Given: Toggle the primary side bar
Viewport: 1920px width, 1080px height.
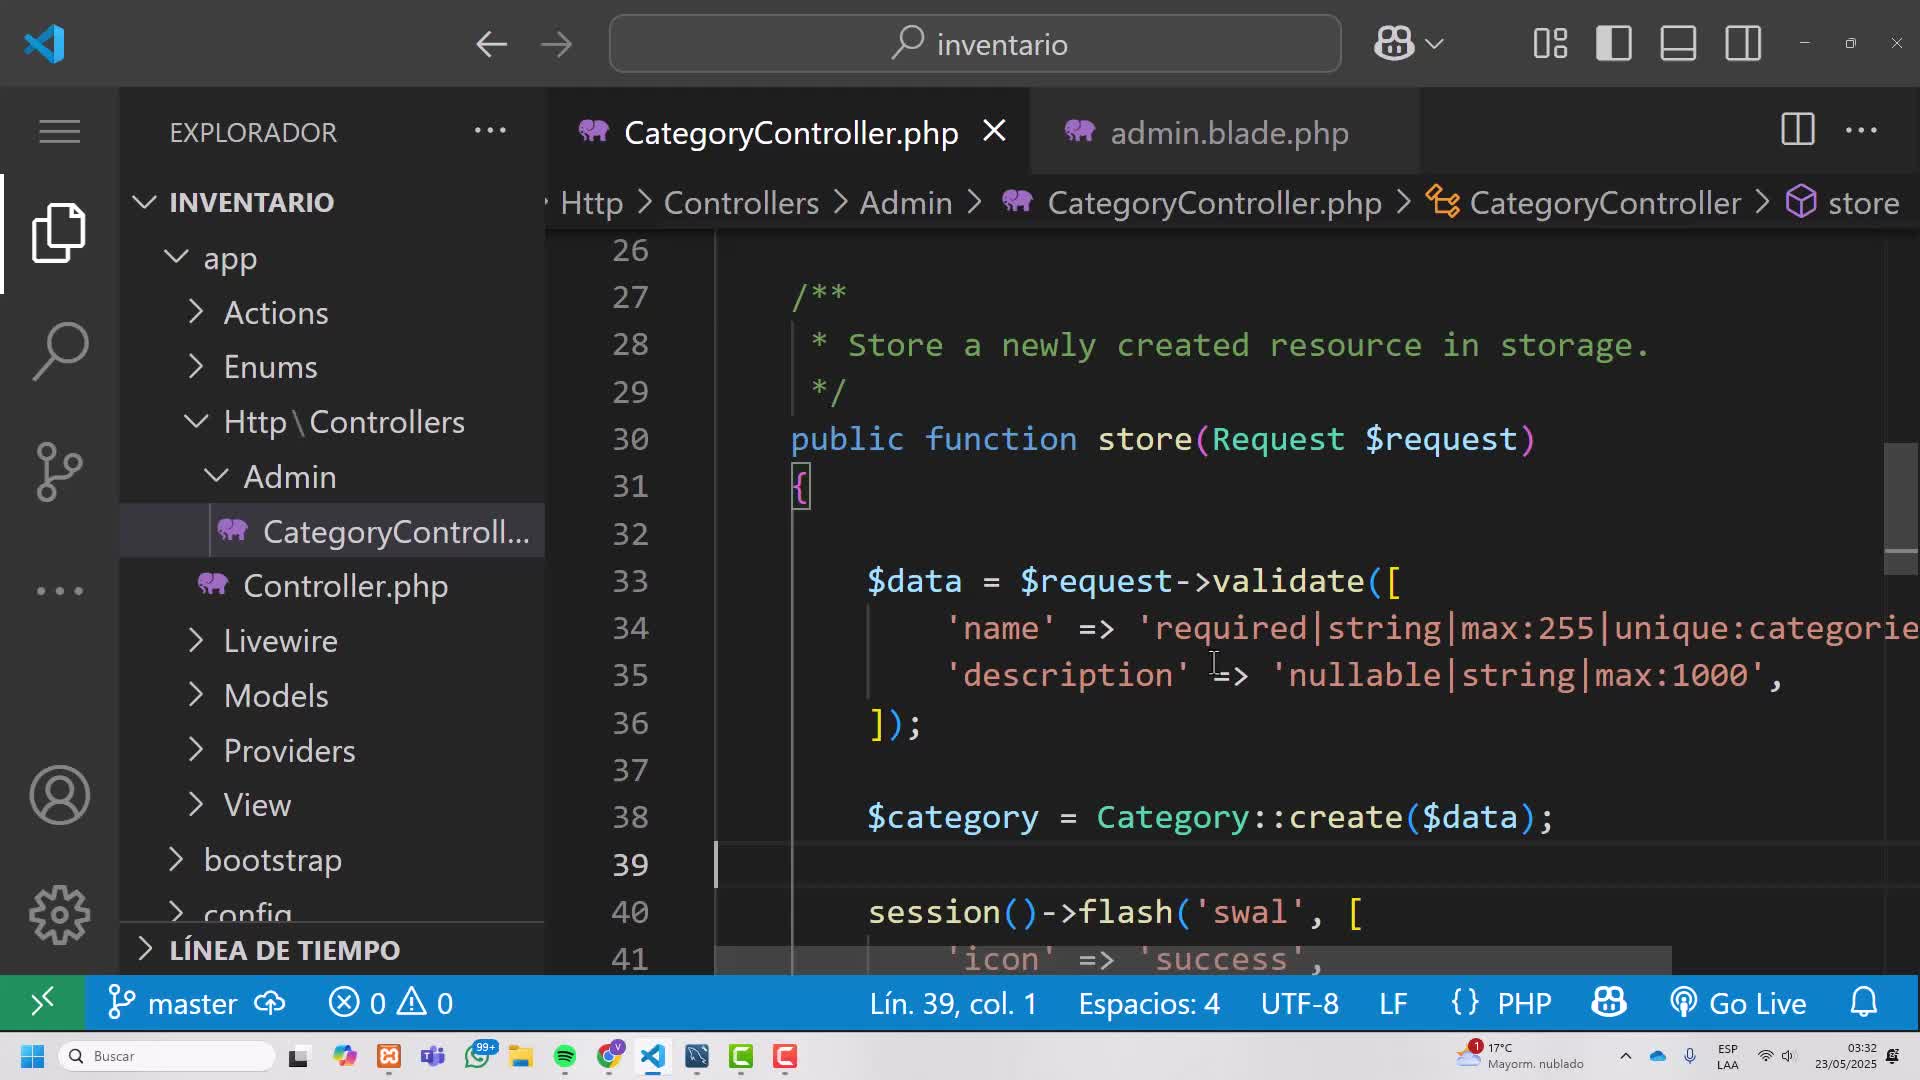Looking at the screenshot, I should point(1614,43).
